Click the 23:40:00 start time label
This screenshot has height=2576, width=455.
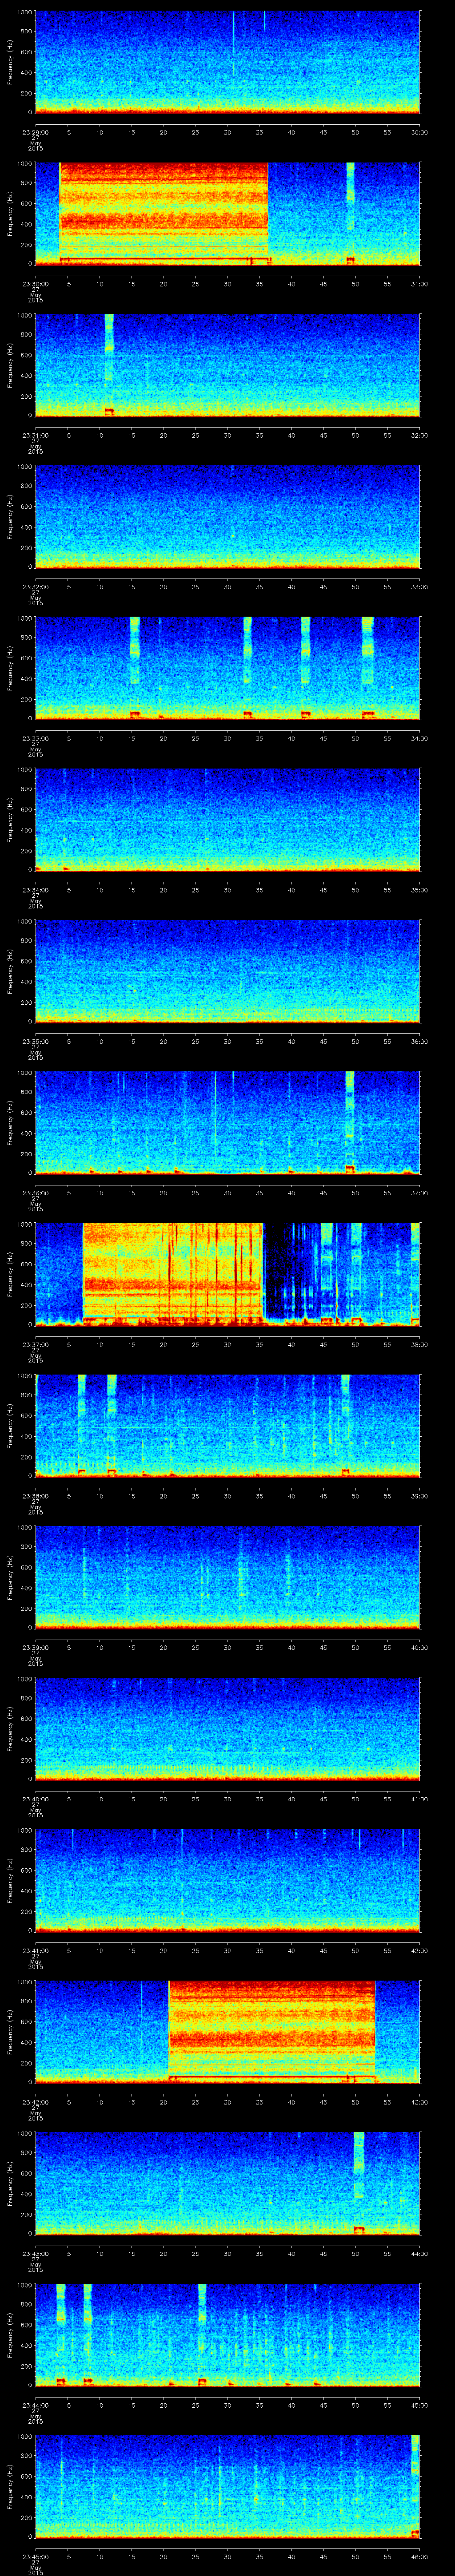[35, 1799]
